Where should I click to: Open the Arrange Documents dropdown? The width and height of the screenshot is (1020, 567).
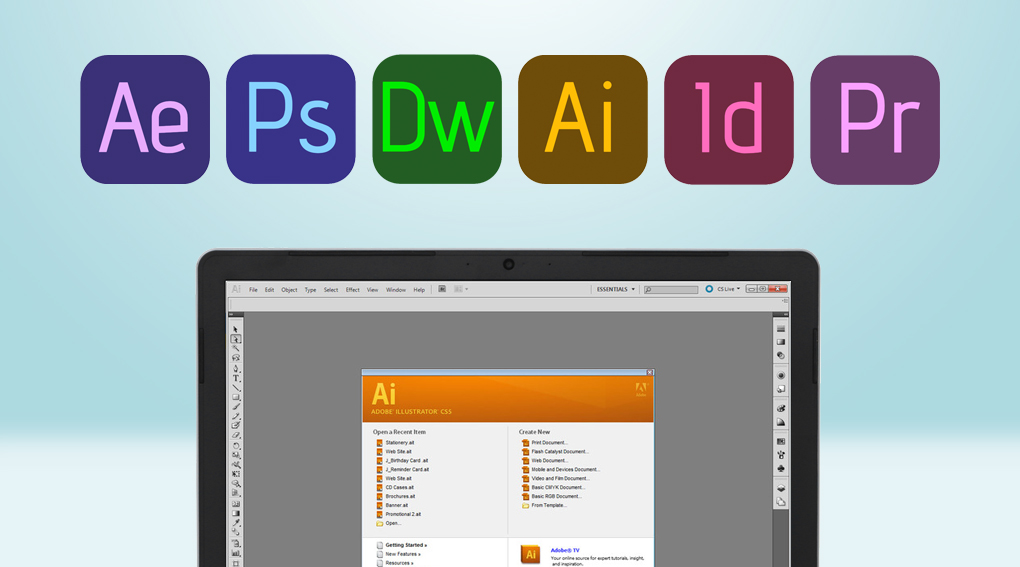461,289
